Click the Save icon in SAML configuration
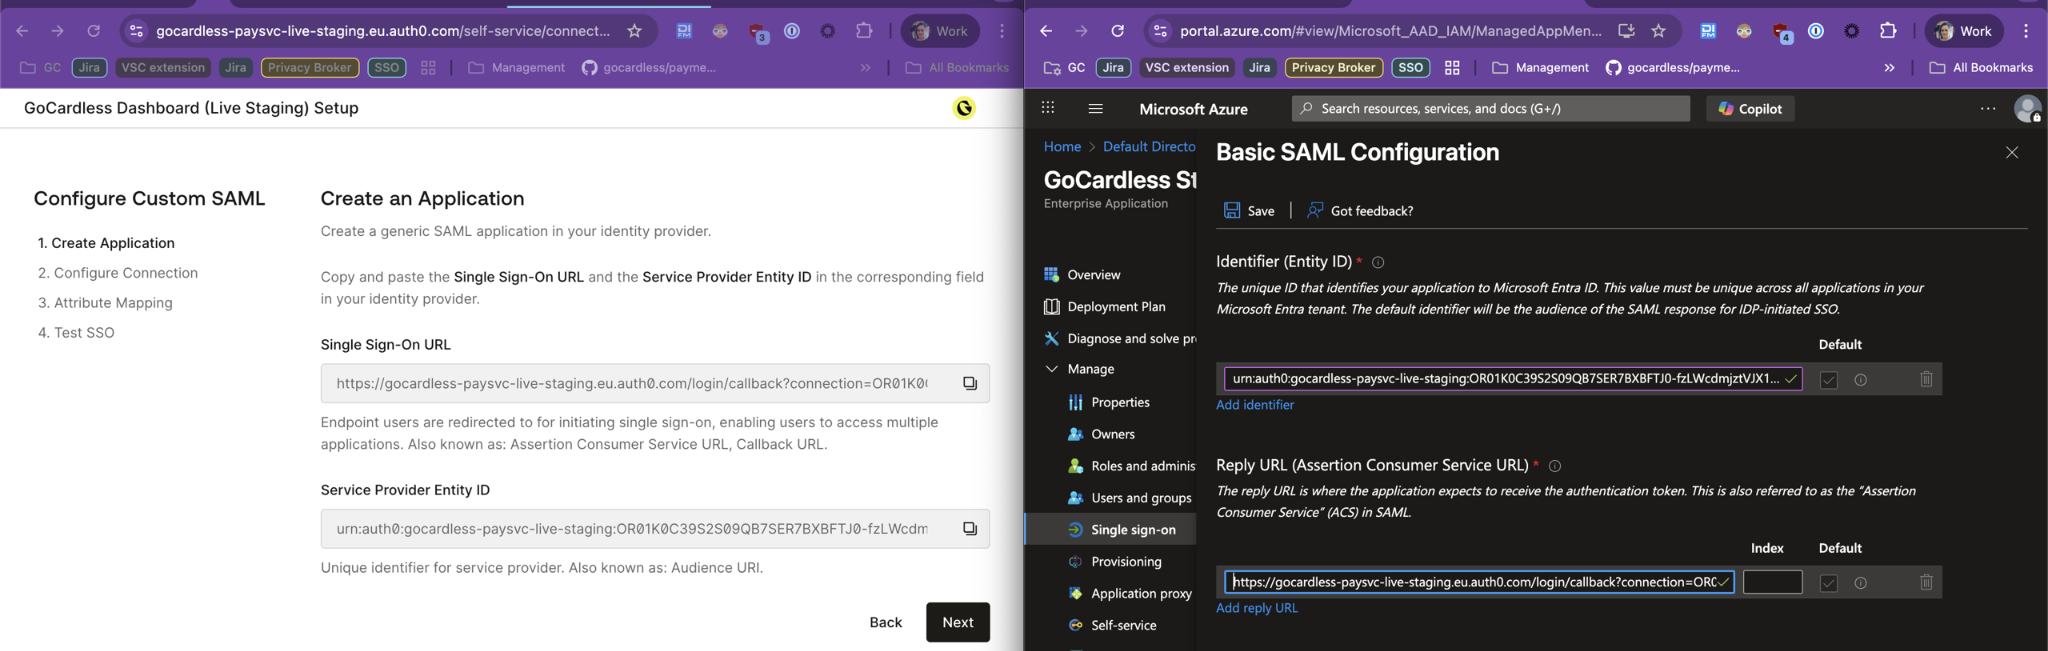 click(x=1232, y=210)
